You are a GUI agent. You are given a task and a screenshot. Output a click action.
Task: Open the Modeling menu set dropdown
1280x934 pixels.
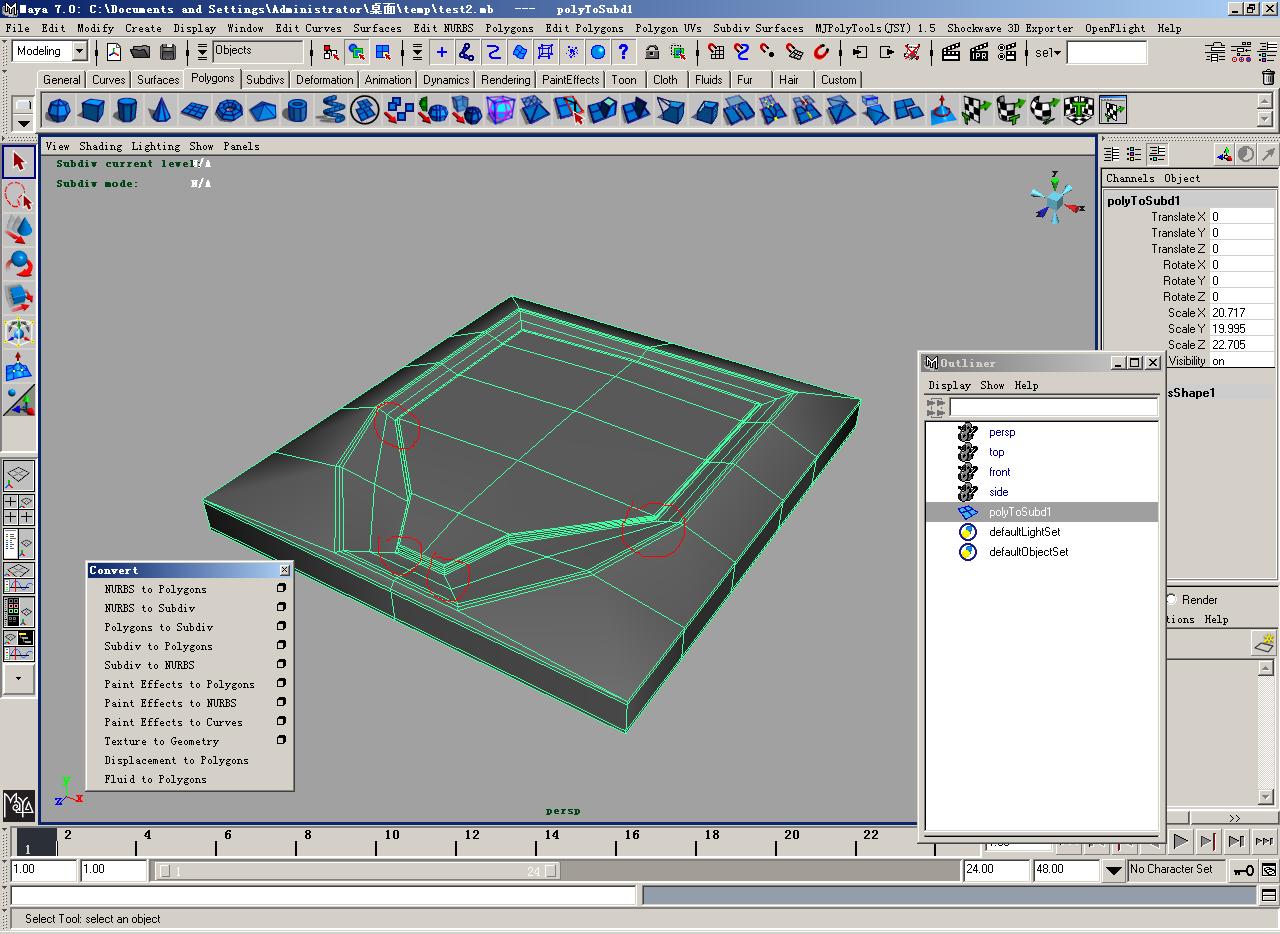click(80, 51)
